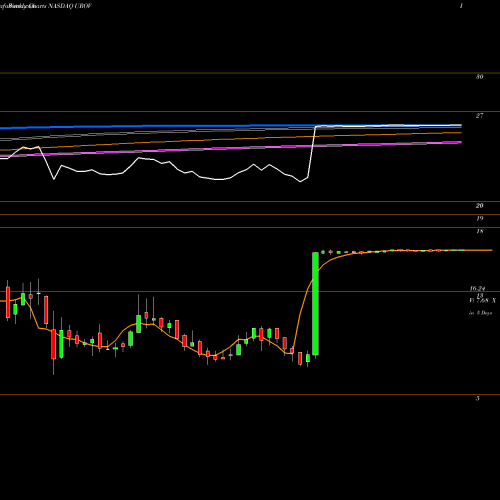Click the 16.24 current price label
Image resolution: width=500 pixels, height=500 pixels.
[x=477, y=288]
